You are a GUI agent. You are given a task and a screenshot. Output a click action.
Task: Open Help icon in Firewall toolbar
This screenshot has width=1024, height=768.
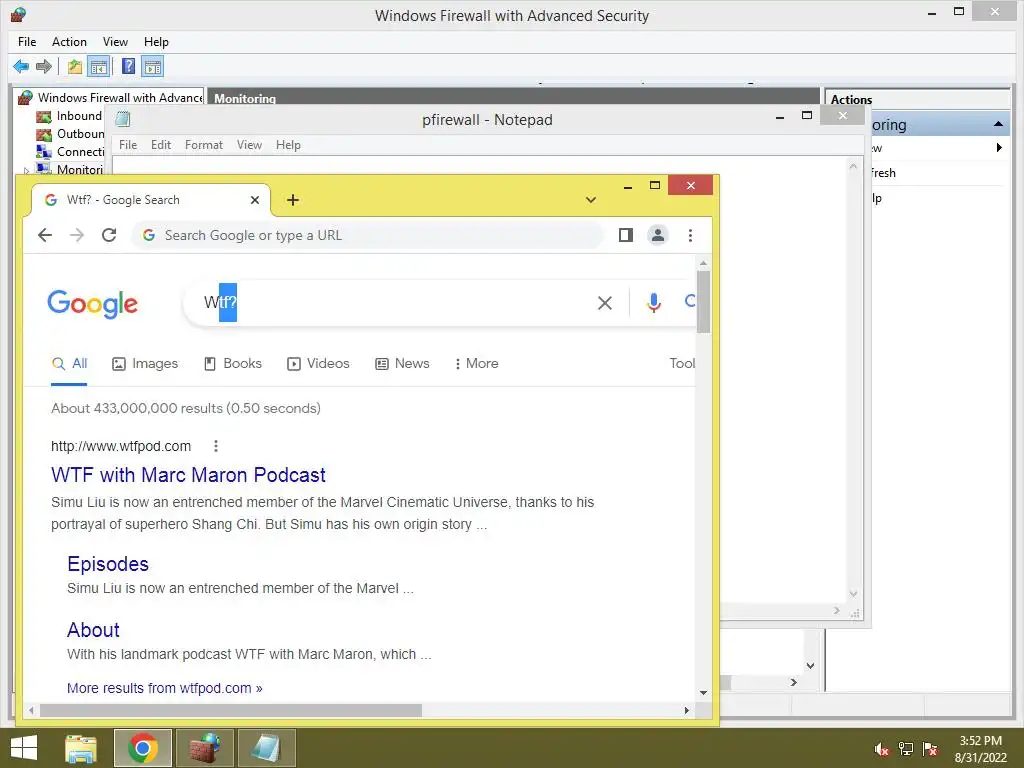tap(129, 66)
